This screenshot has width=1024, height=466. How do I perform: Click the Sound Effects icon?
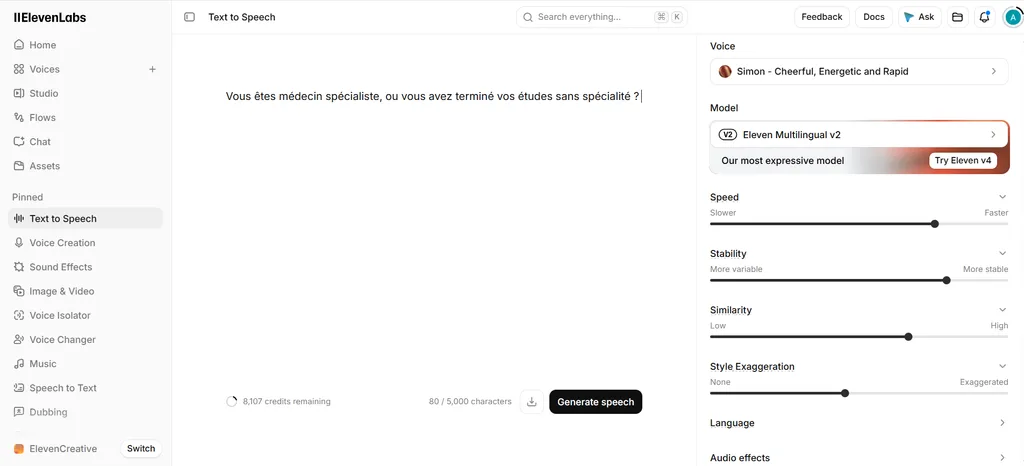point(19,267)
